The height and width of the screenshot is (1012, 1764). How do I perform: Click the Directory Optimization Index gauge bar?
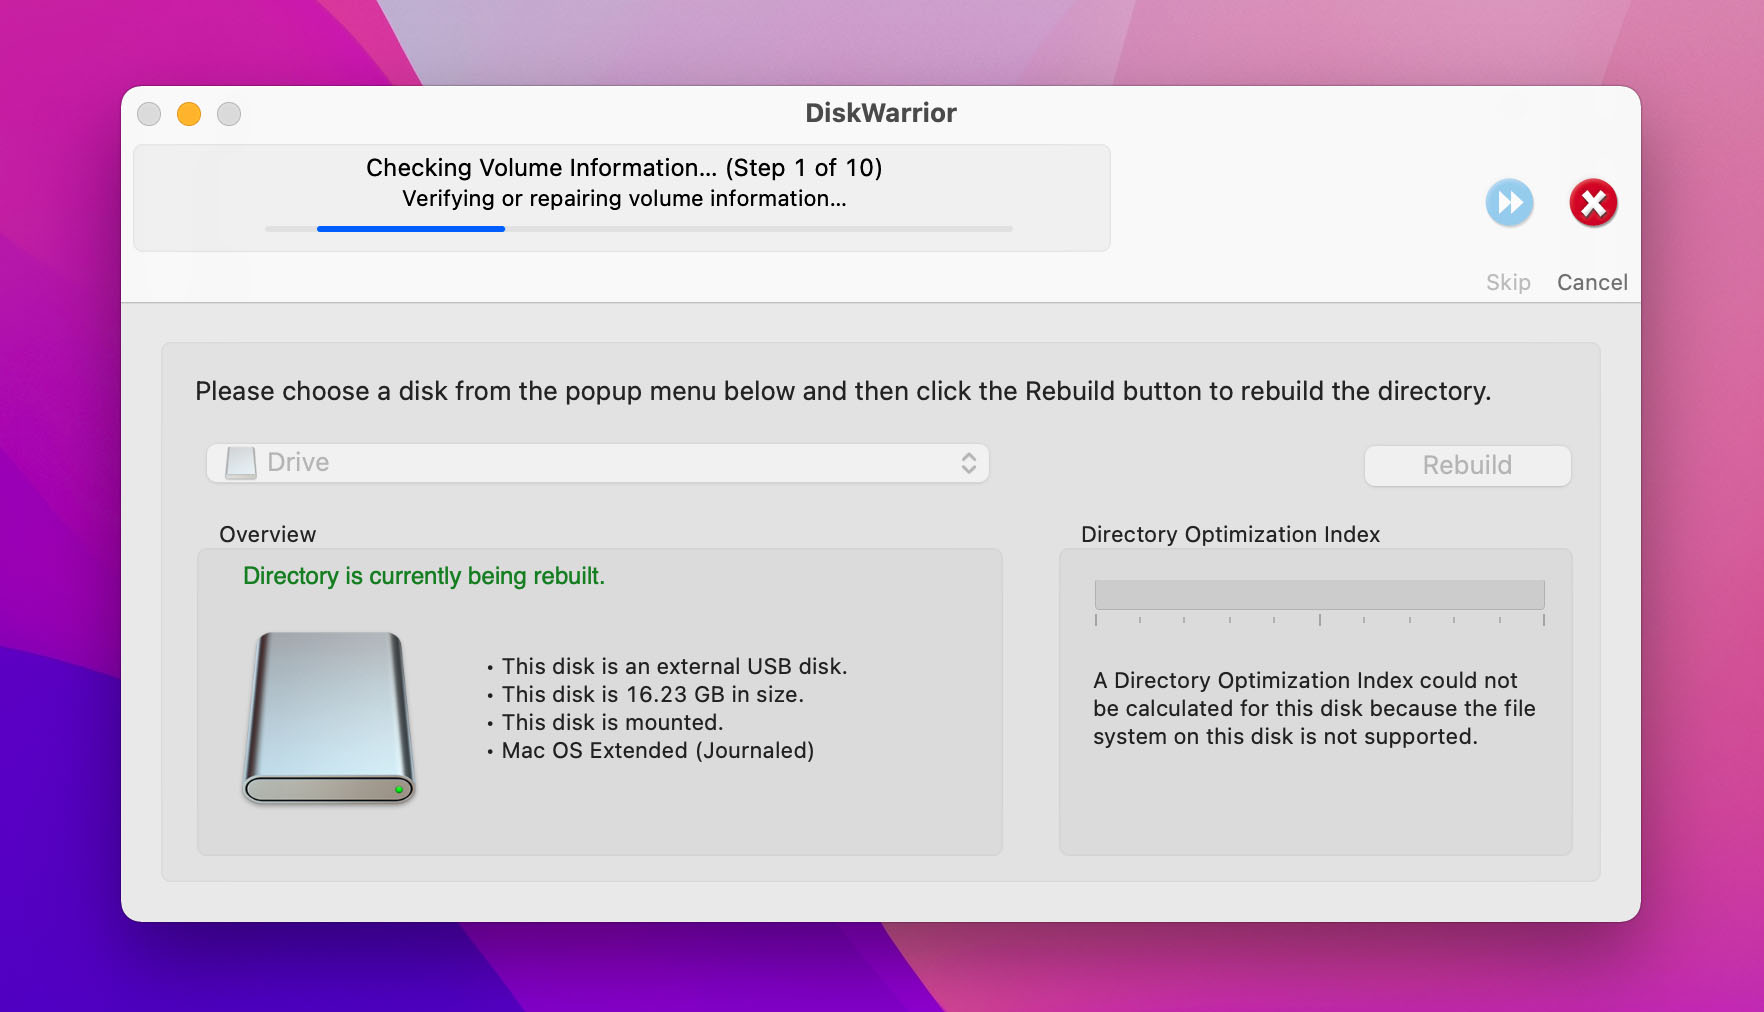click(x=1320, y=595)
